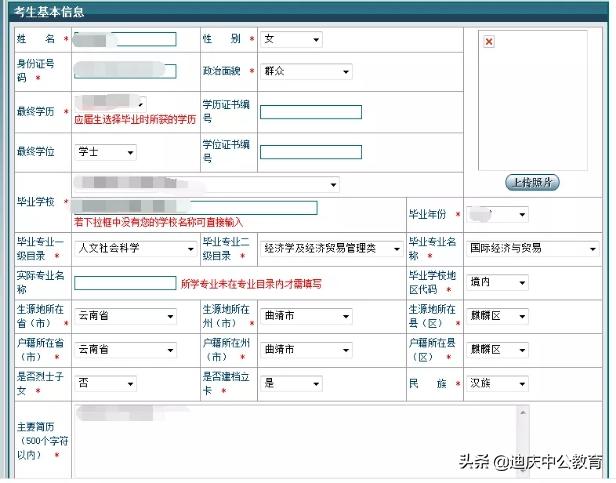Open the 最终学位 dropdown showing 学士
The height and width of the screenshot is (483, 616).
105,152
